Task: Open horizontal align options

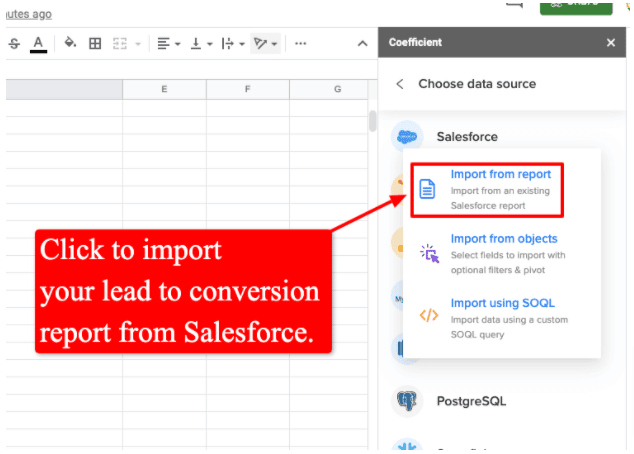Action: pos(168,43)
